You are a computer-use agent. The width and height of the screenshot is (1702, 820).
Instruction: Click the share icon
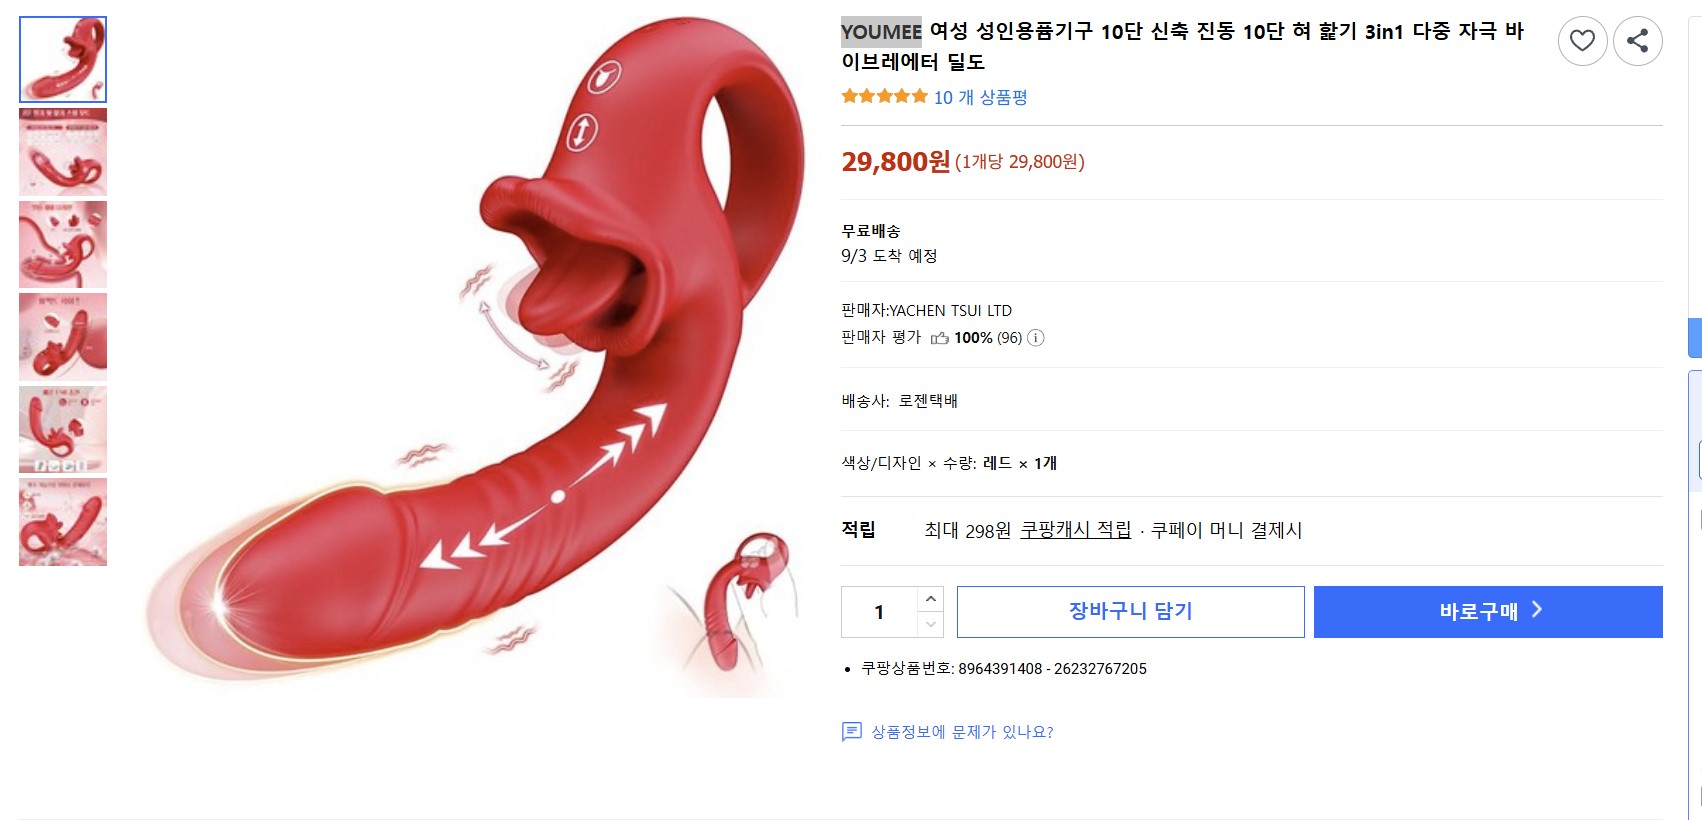[1637, 41]
